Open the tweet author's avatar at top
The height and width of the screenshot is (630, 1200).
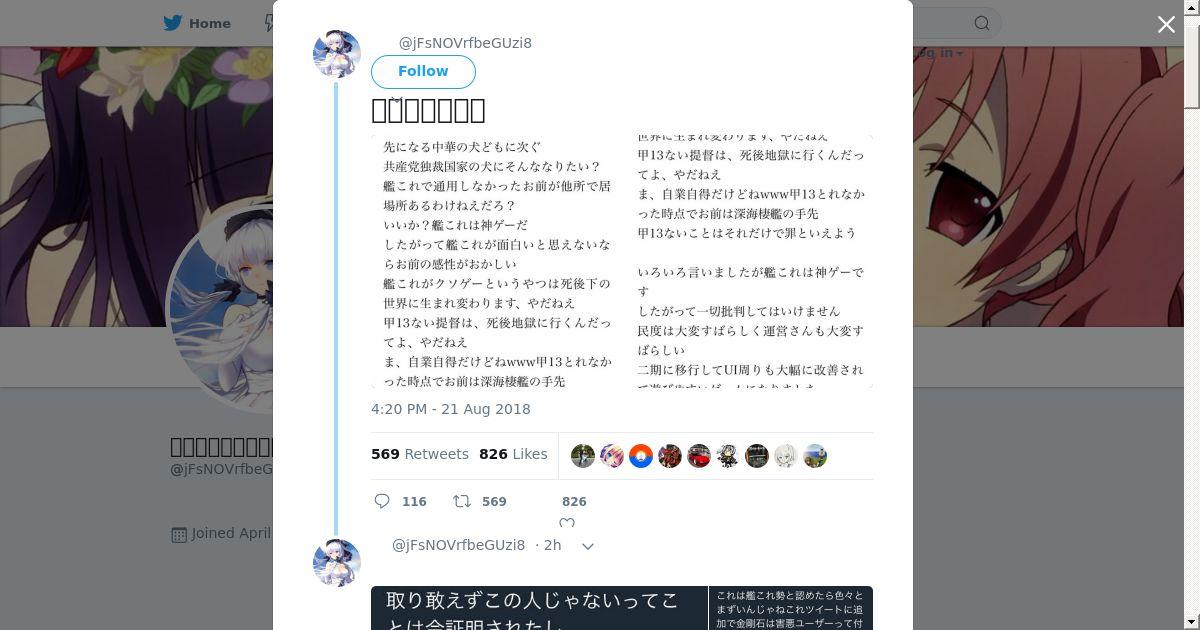[337, 54]
